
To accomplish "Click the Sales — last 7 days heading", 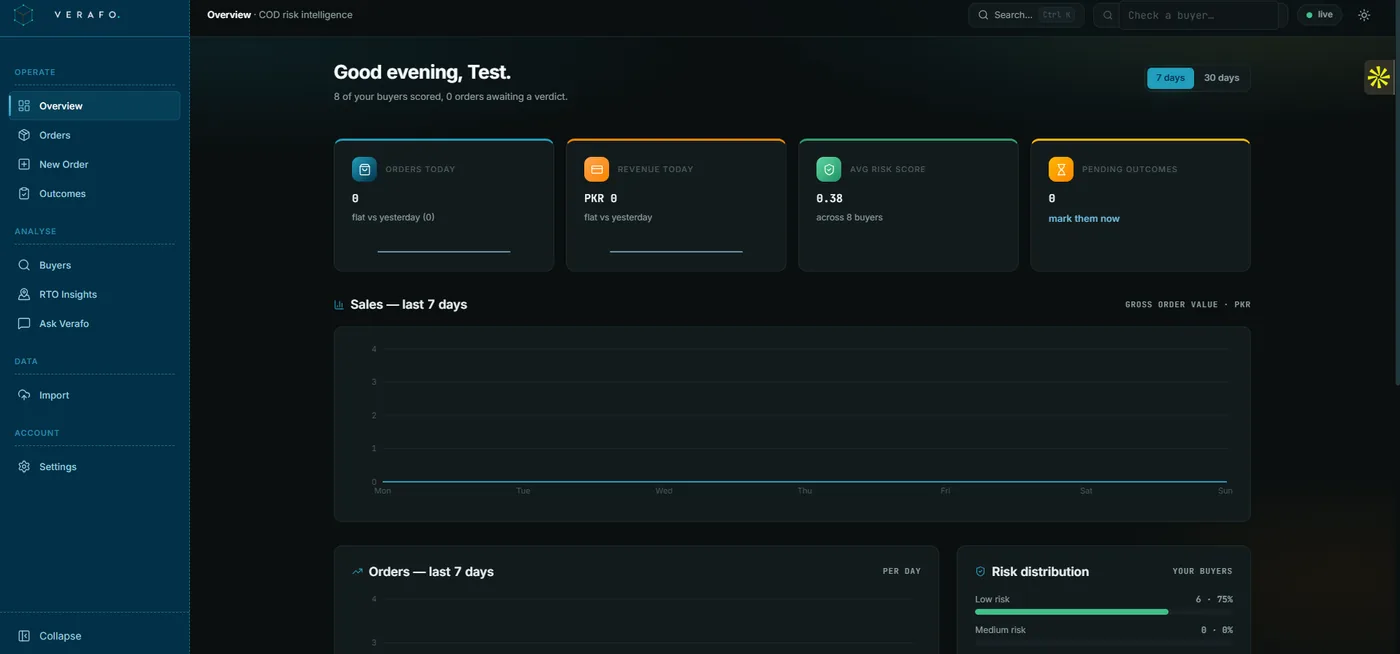I will pos(408,304).
